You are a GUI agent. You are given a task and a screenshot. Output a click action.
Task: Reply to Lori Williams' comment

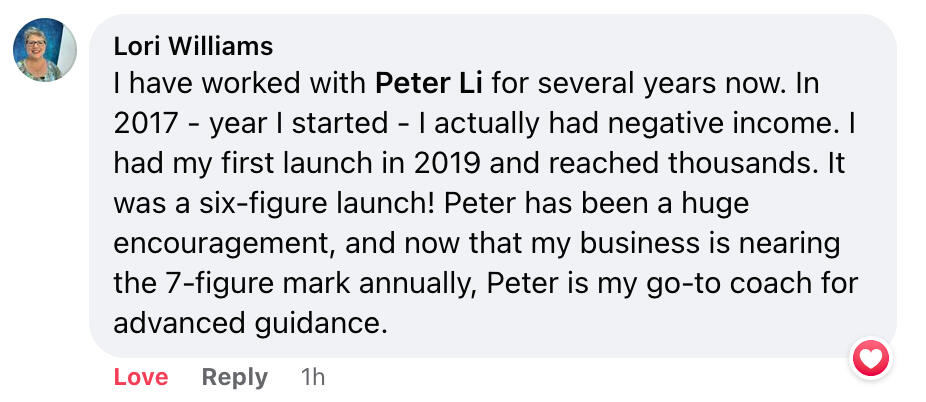(x=234, y=377)
